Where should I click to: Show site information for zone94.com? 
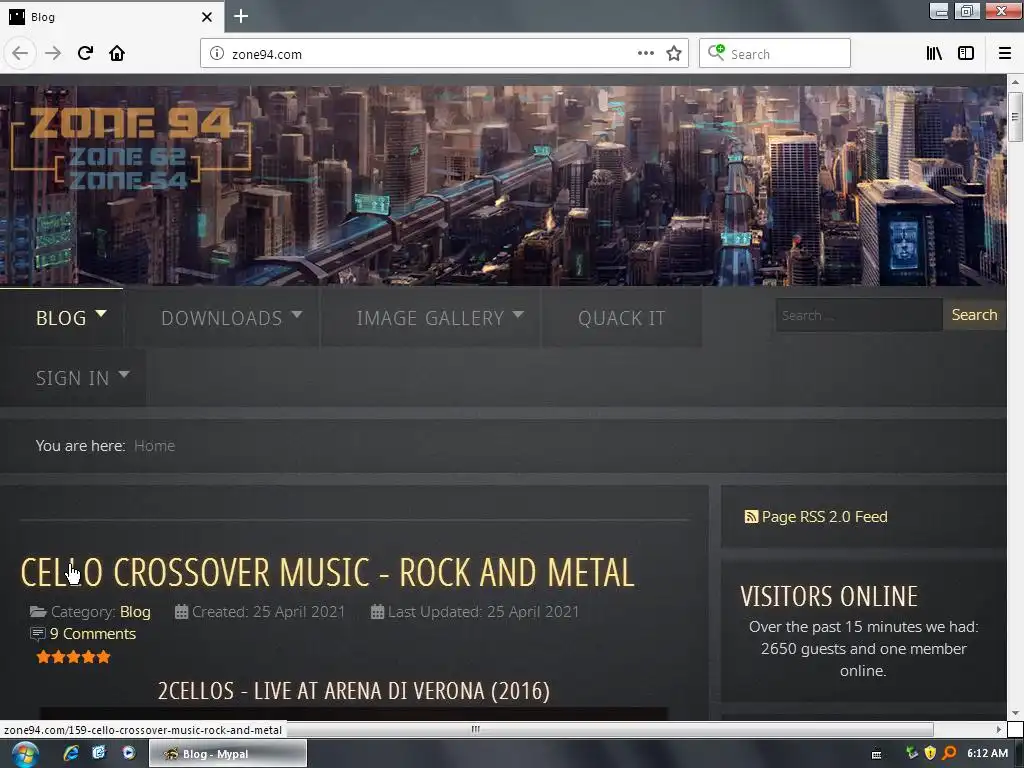(217, 54)
